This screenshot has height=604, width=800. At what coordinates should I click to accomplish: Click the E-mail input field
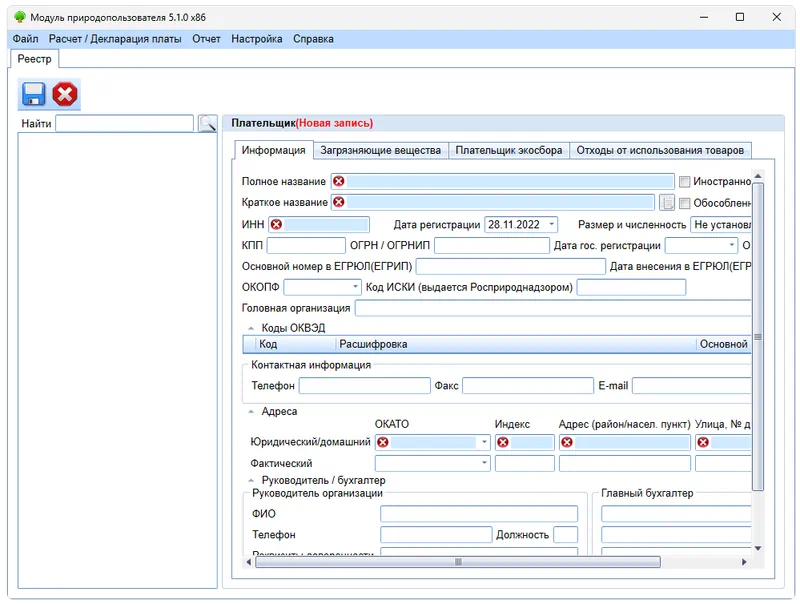(x=692, y=386)
